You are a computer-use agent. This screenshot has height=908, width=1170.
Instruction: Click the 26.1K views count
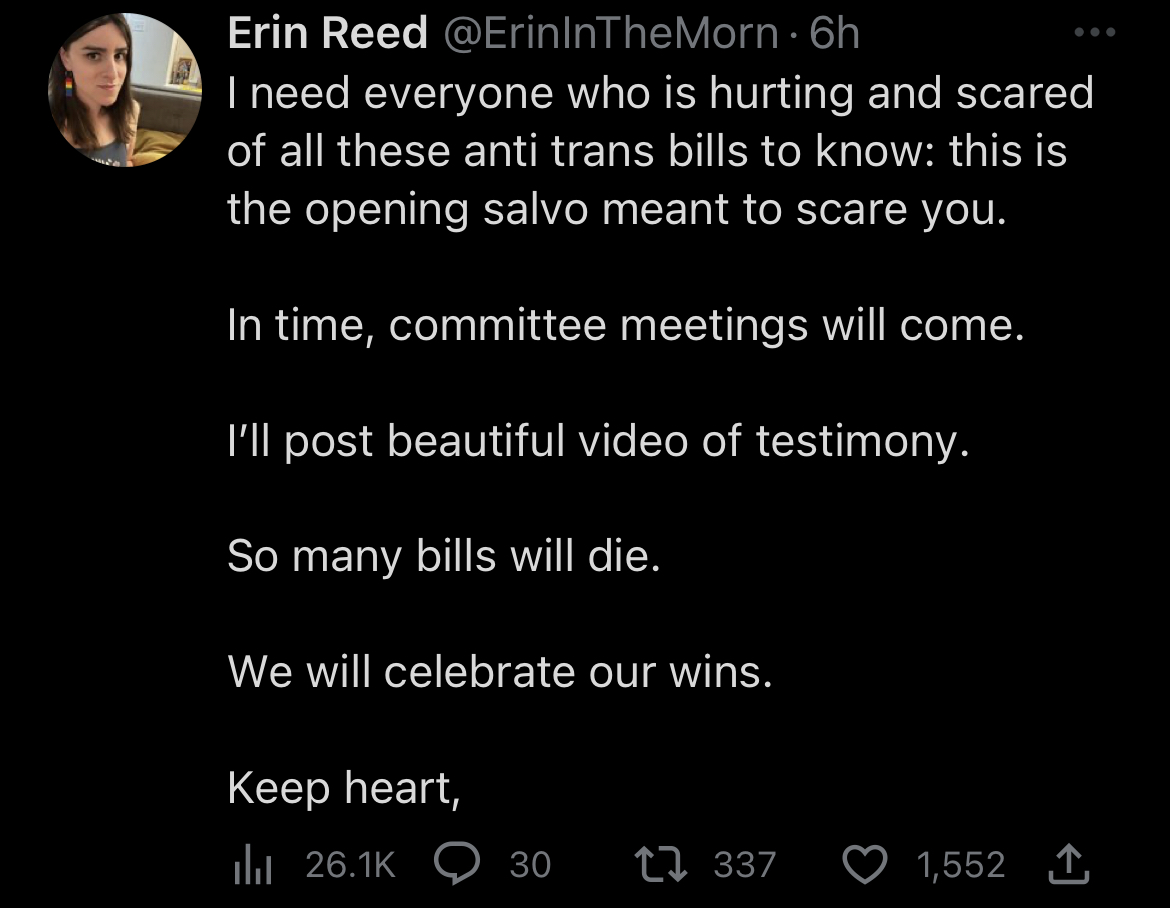pos(350,865)
